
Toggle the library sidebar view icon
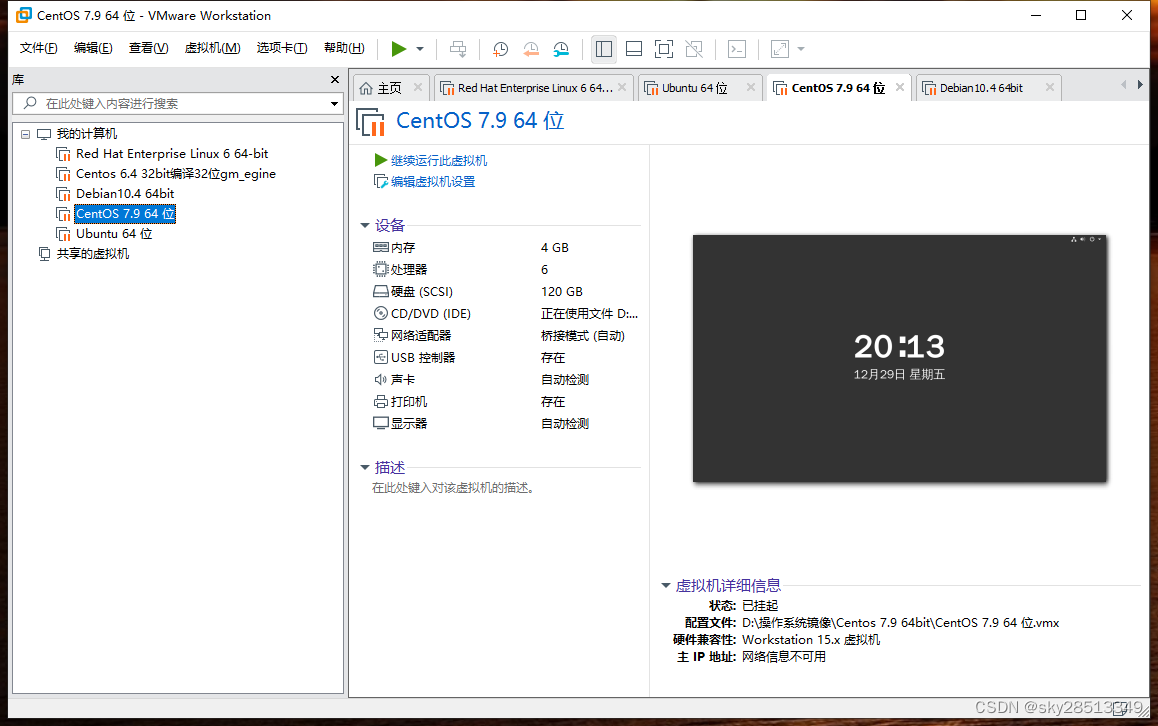(604, 49)
